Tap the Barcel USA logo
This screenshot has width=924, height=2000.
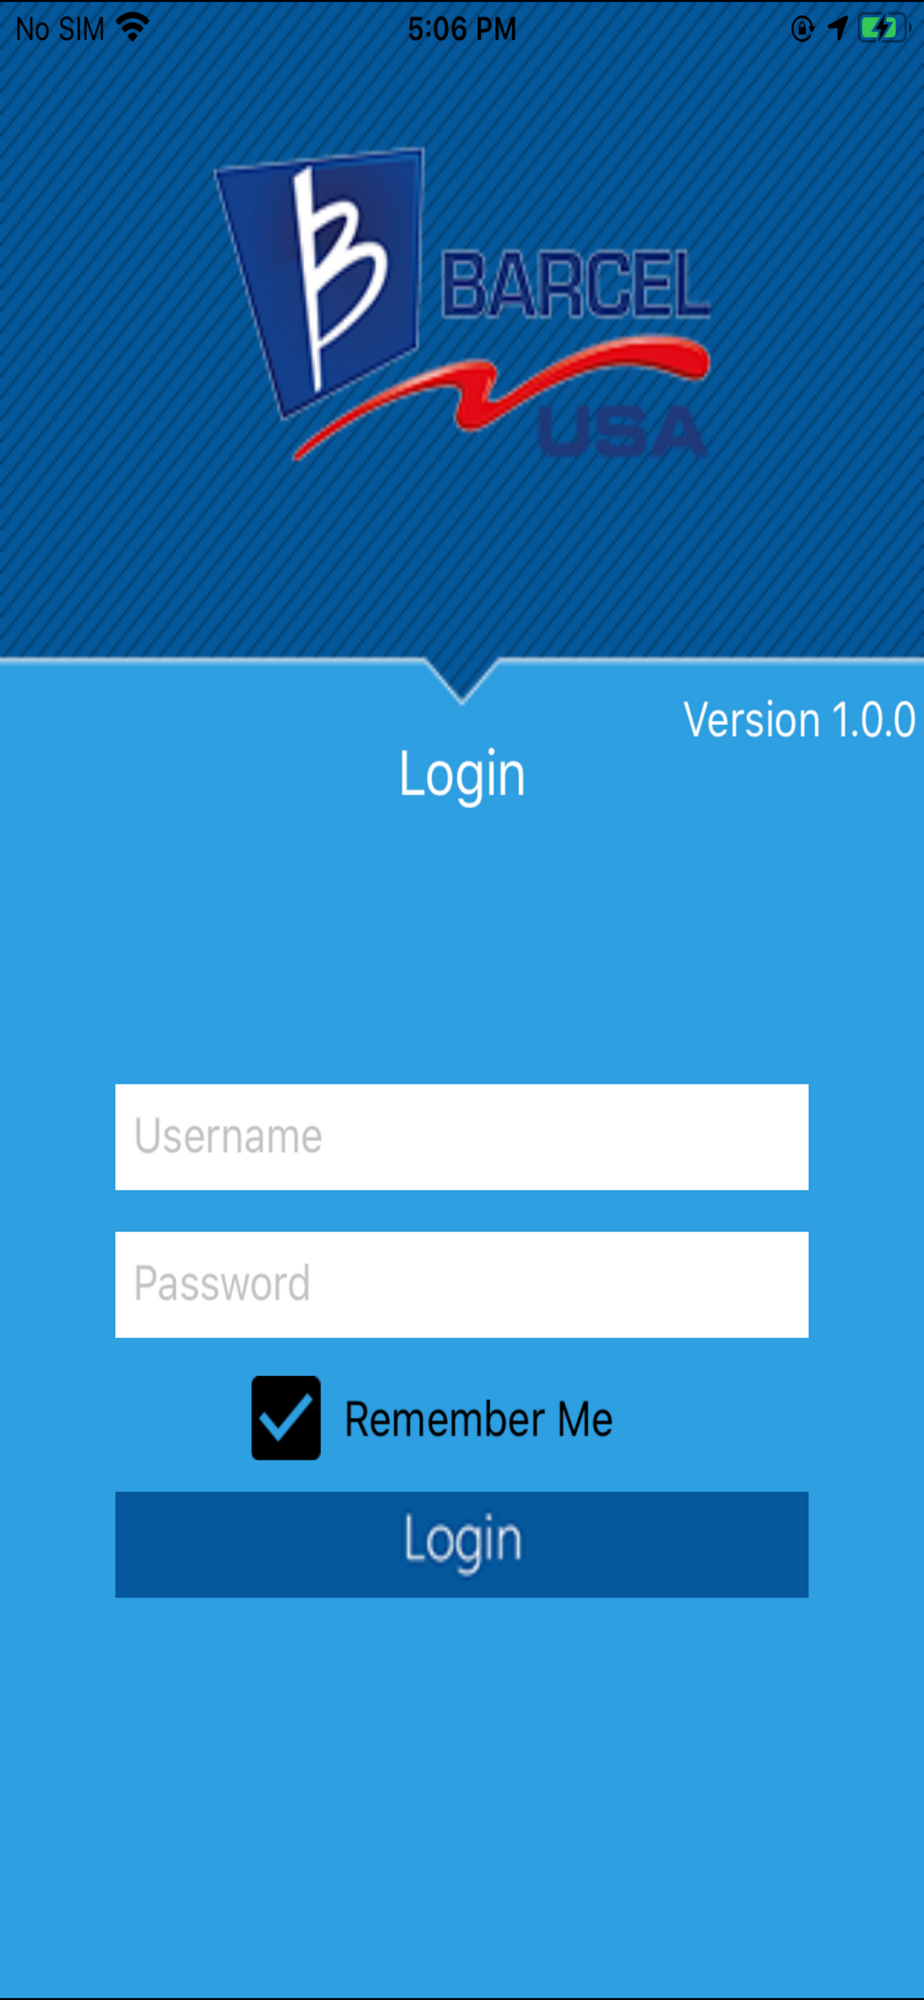(x=463, y=305)
